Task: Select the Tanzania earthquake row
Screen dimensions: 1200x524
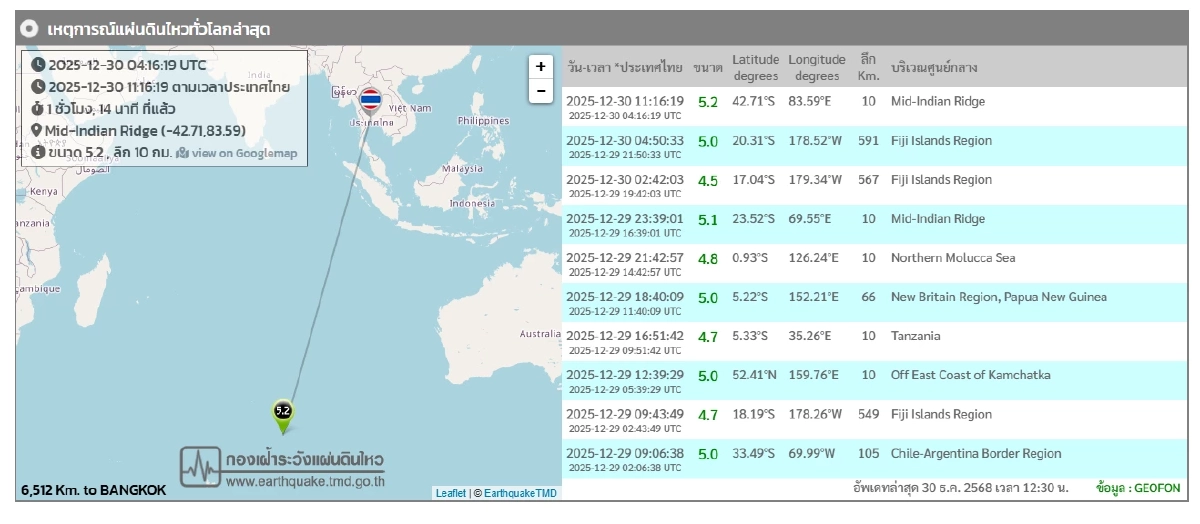Action: coord(860,336)
